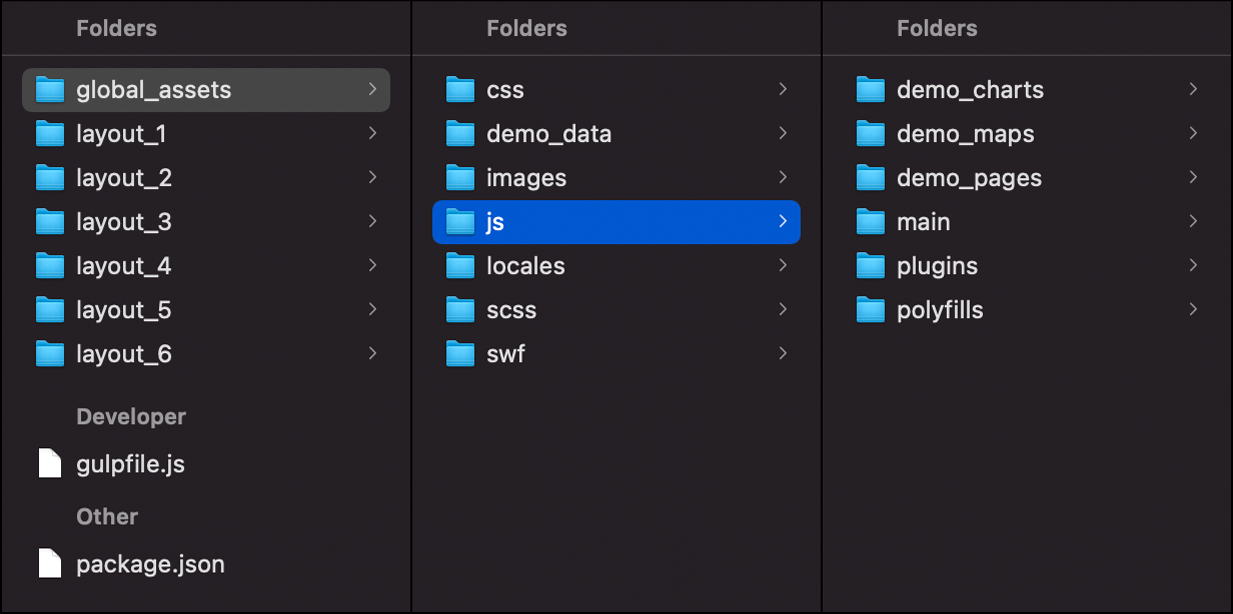Select the layout_6 folder
Image resolution: width=1233 pixels, height=614 pixels.
pos(206,354)
